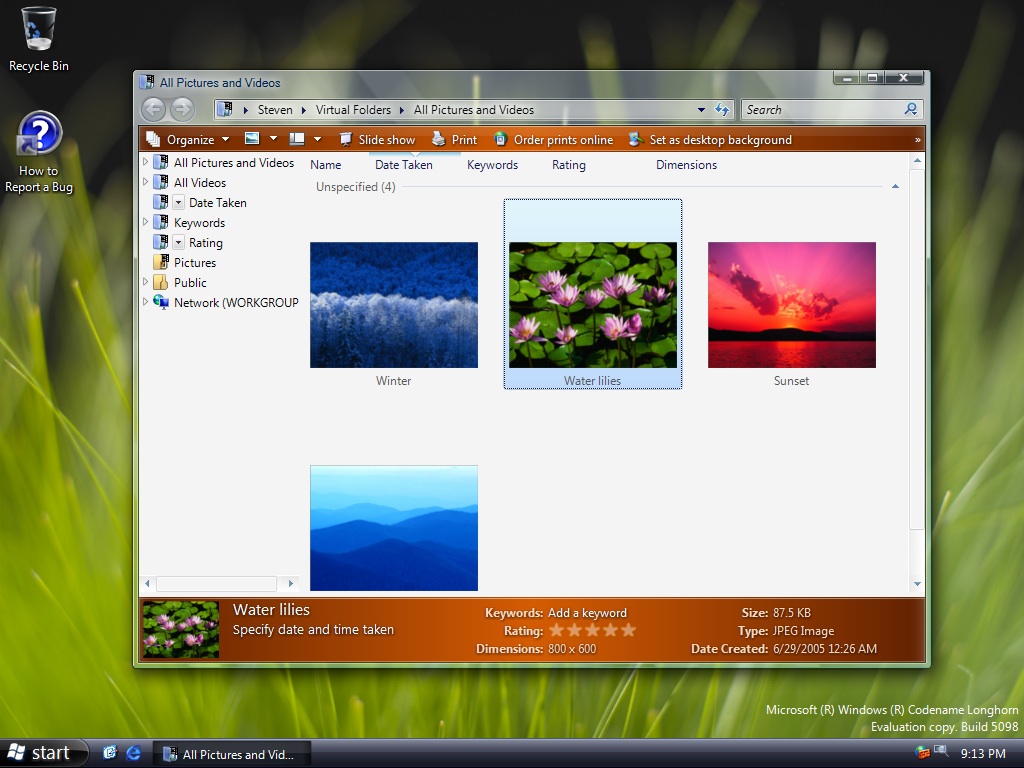Set rating to five stars
Image resolution: width=1024 pixels, height=768 pixels.
point(628,631)
